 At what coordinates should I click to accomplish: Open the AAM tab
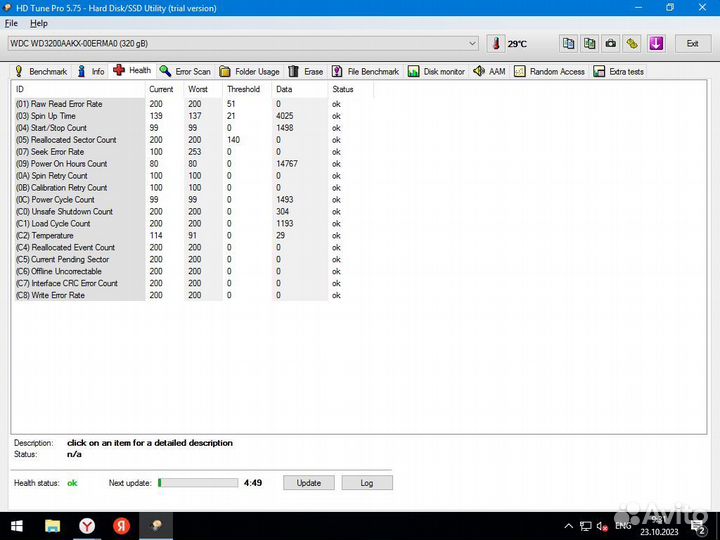click(x=489, y=71)
